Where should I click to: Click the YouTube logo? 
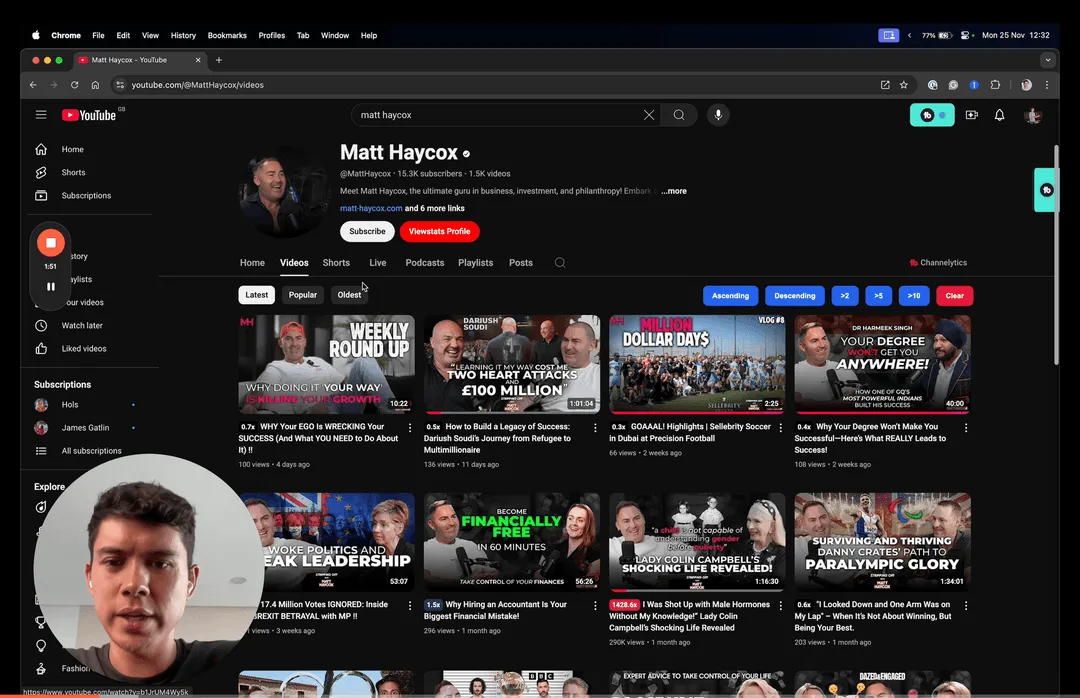coord(90,115)
